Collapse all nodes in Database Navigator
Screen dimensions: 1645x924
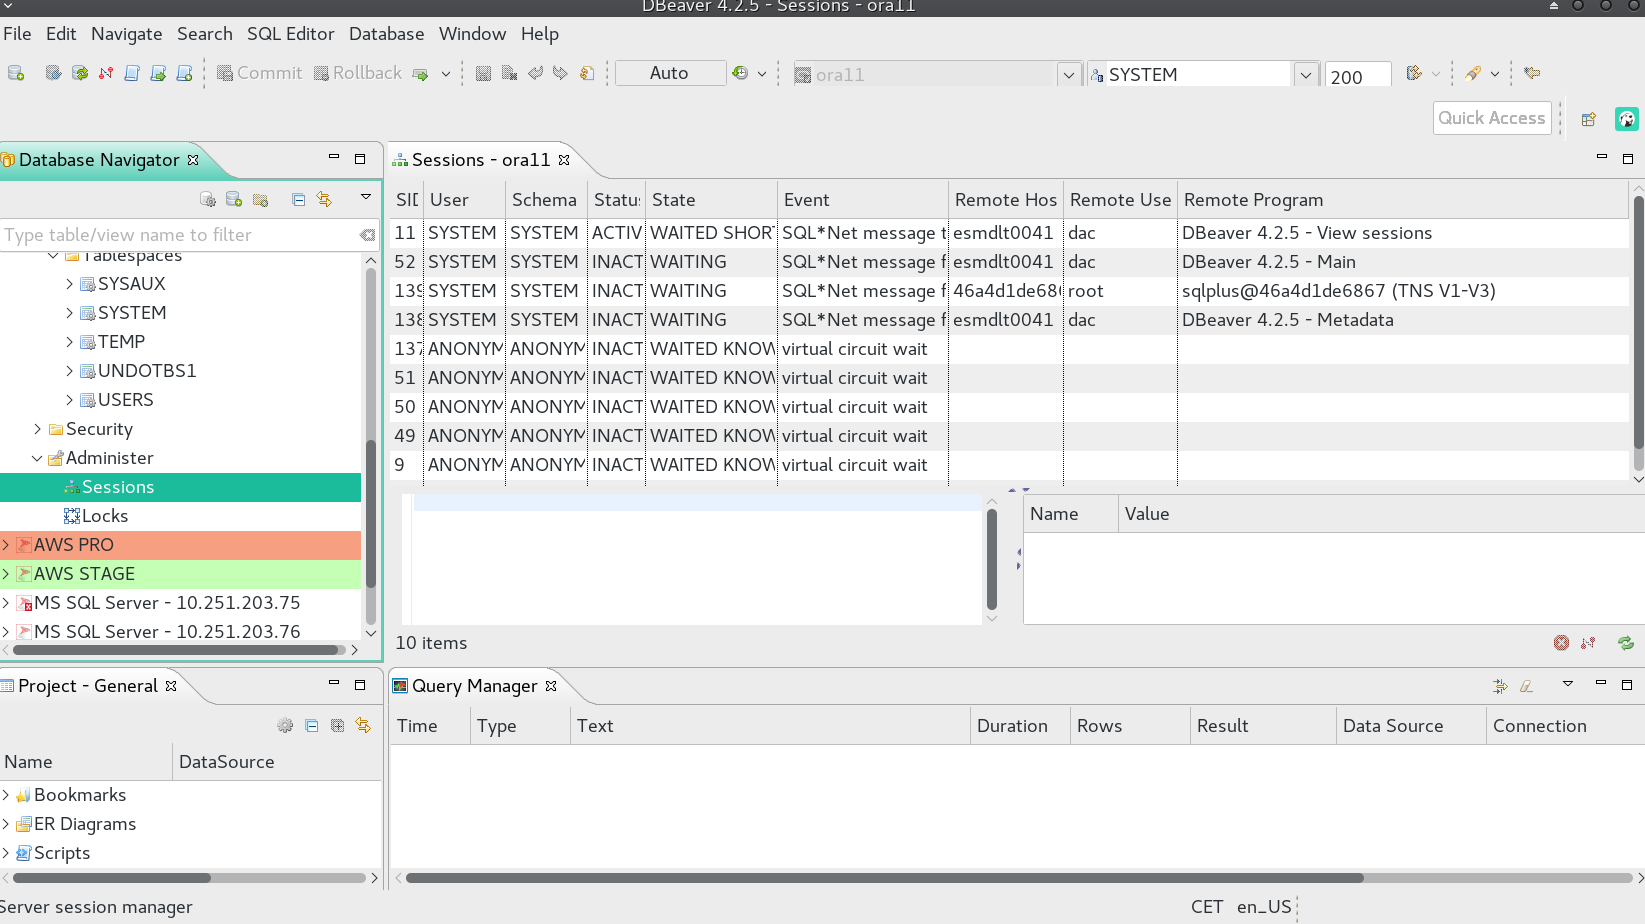pos(298,199)
